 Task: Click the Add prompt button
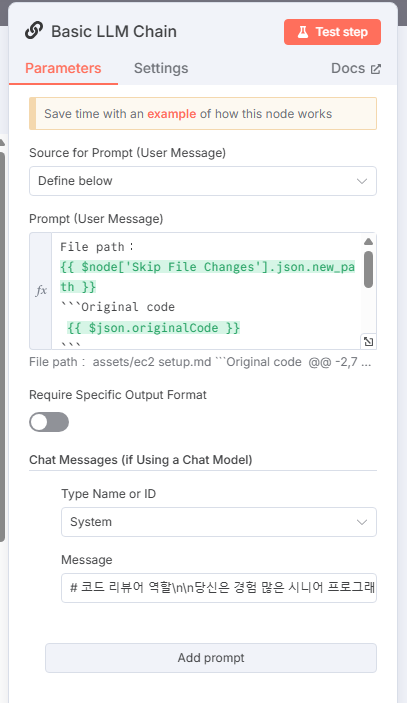[211, 658]
